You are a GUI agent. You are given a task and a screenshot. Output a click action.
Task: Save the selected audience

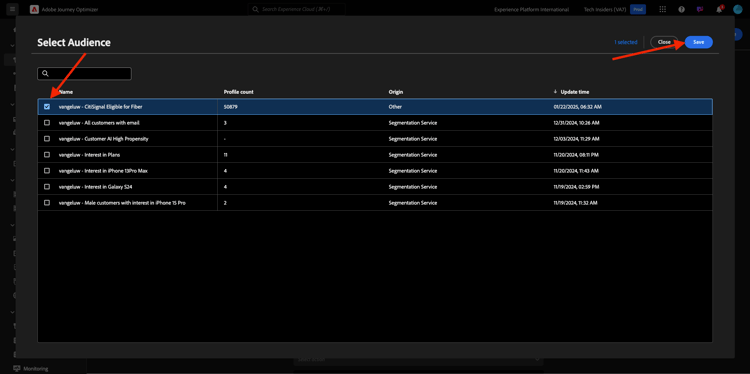(699, 42)
